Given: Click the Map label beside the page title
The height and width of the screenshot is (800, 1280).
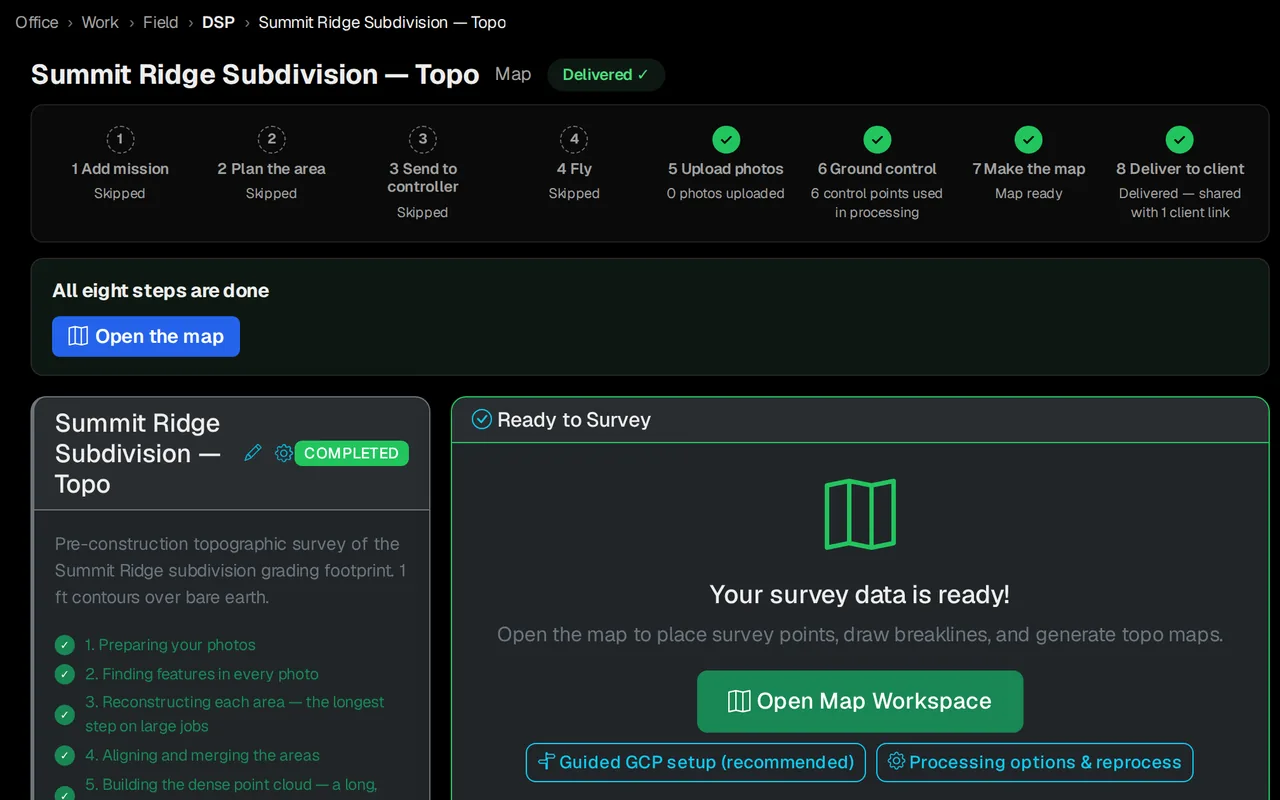Looking at the screenshot, I should point(513,74).
